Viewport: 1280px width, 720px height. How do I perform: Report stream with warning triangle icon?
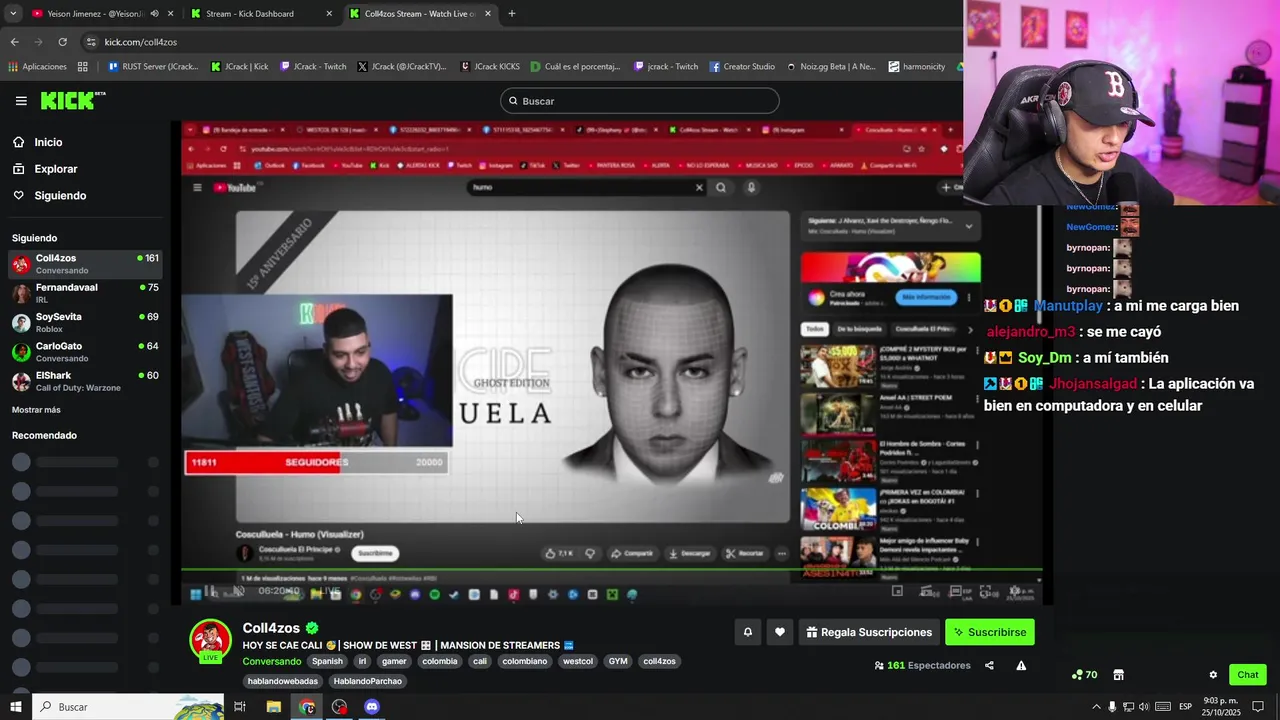click(x=1021, y=666)
